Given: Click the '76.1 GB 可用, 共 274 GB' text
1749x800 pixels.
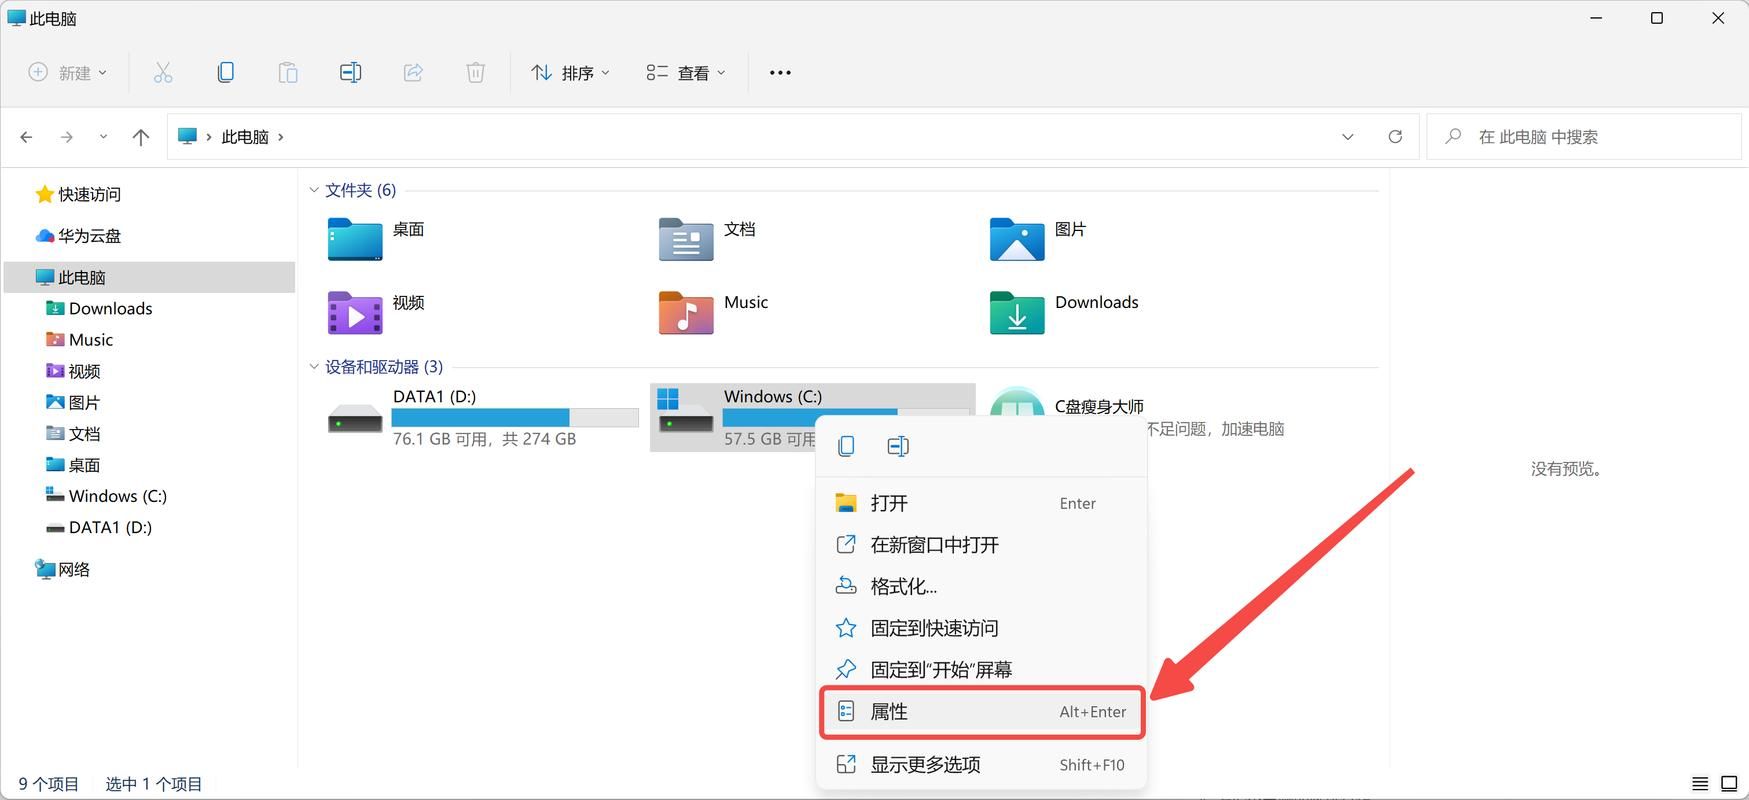Looking at the screenshot, I should [x=484, y=439].
